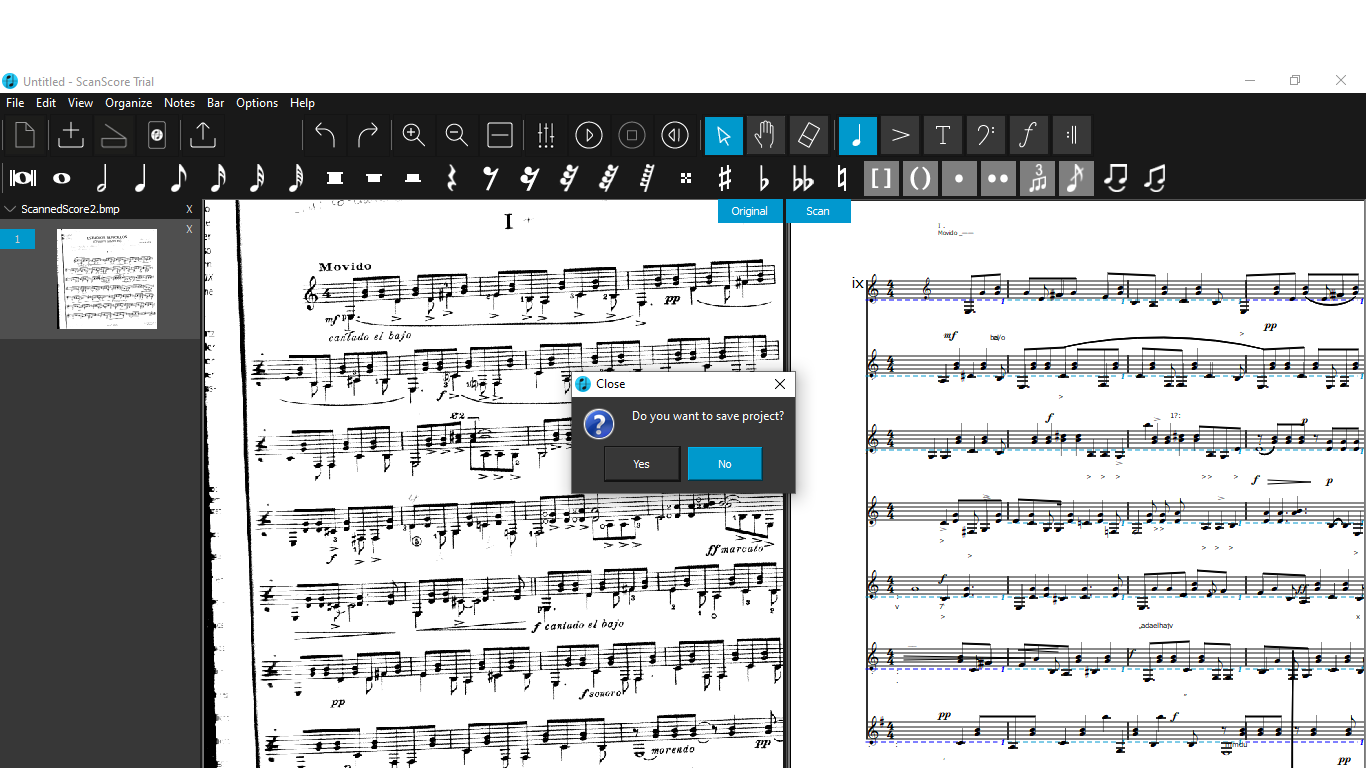Click the import from app phone icon

(x=157, y=135)
